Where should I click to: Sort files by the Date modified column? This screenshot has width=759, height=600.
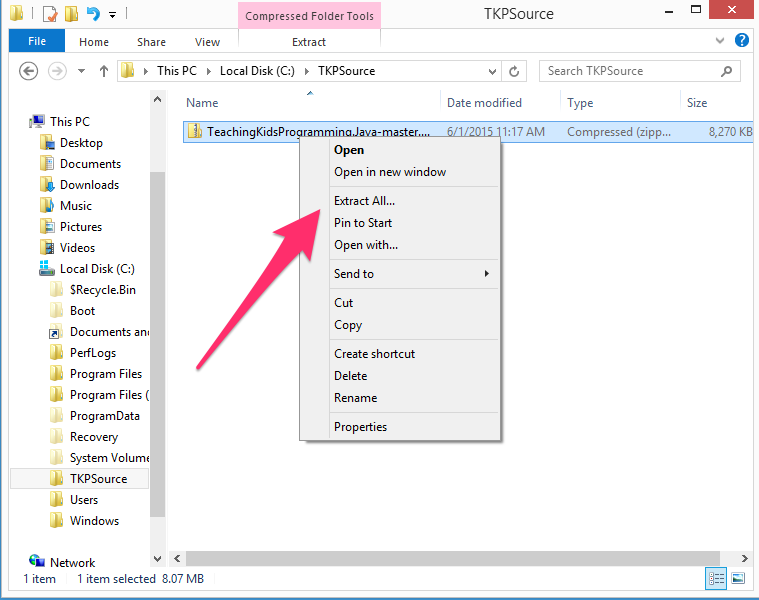(x=484, y=103)
